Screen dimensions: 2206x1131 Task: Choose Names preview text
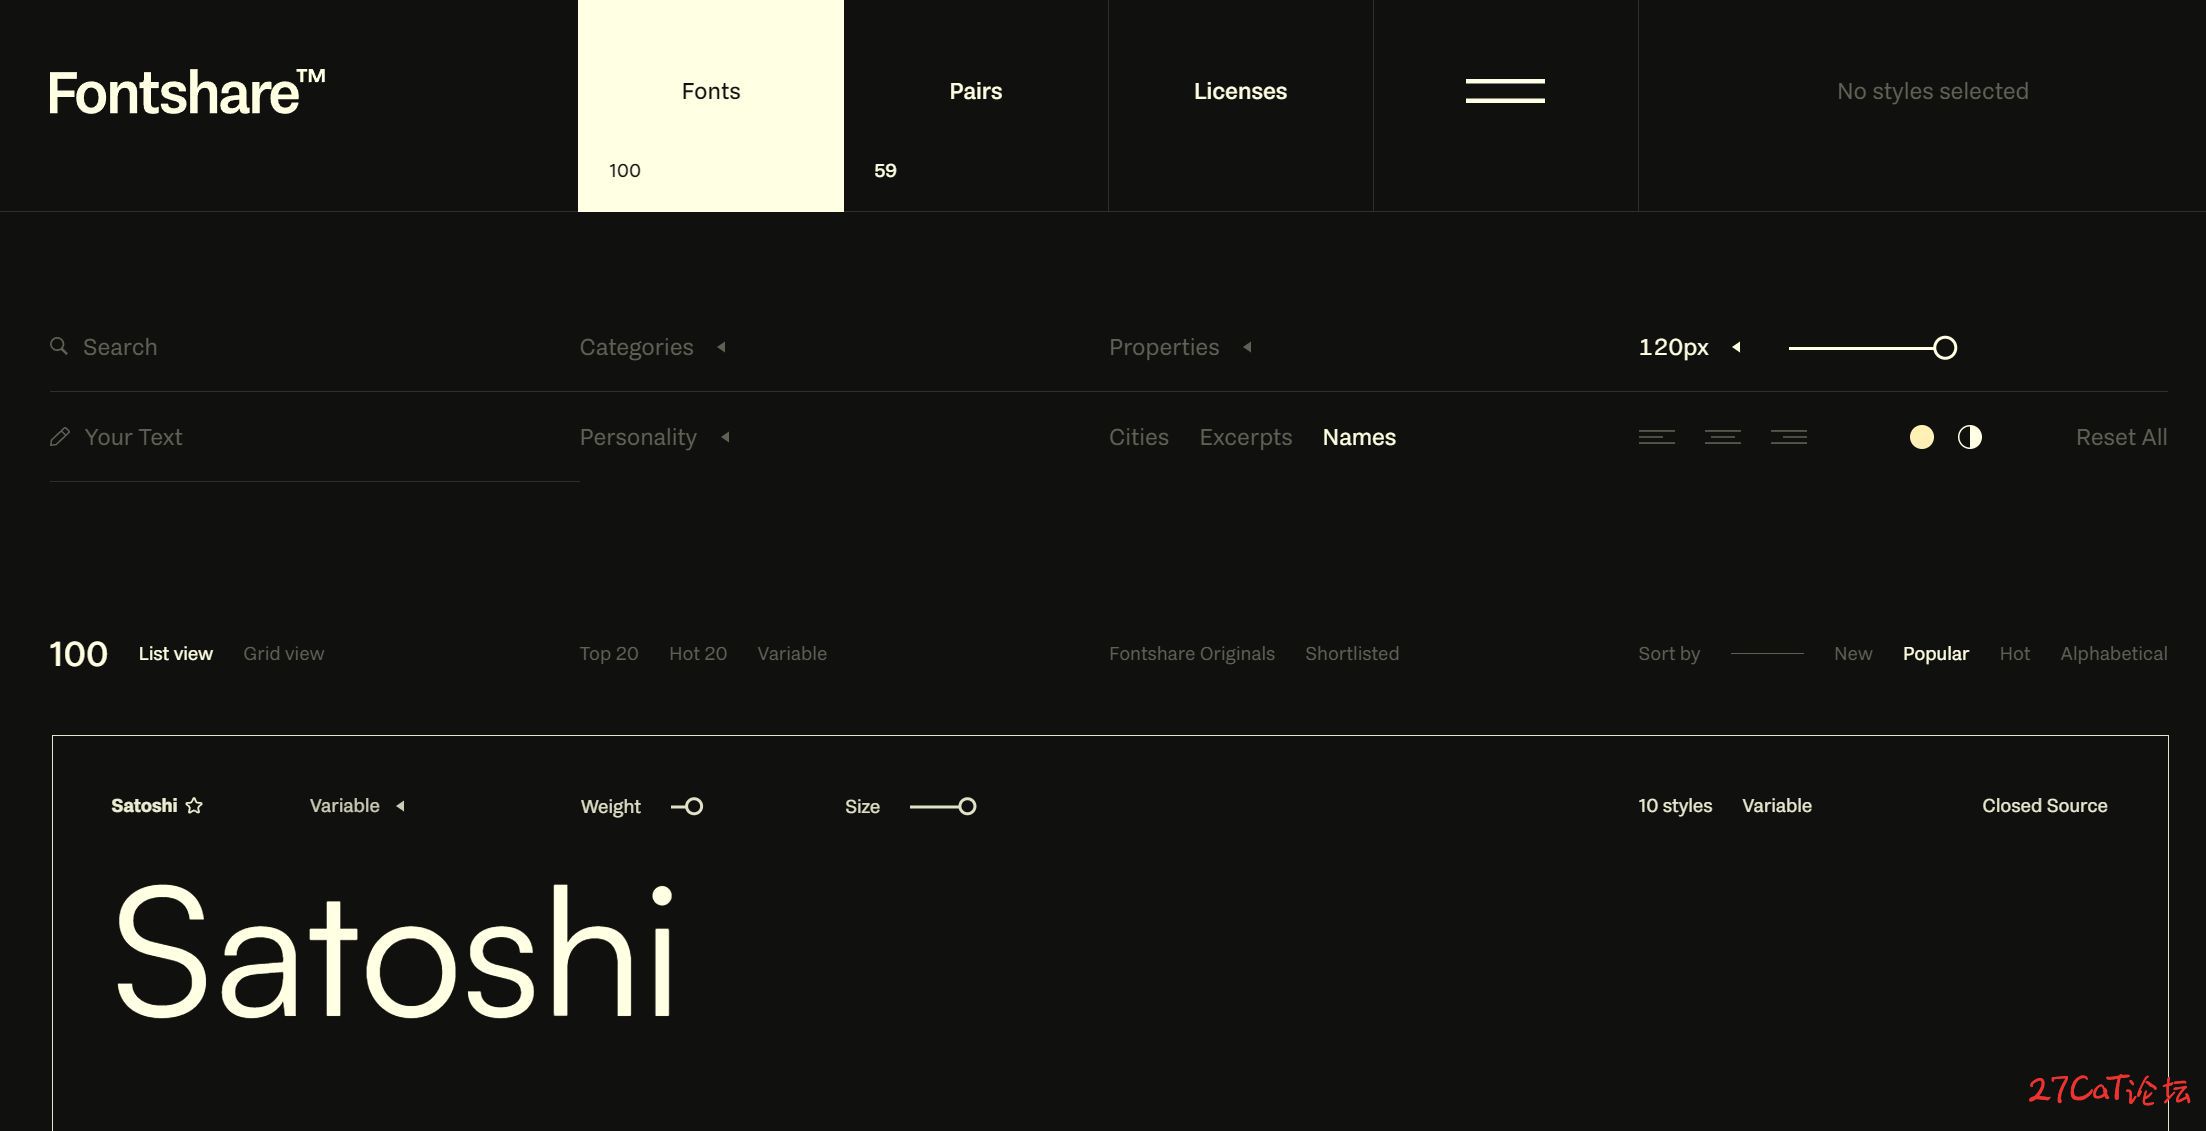tap(1359, 437)
